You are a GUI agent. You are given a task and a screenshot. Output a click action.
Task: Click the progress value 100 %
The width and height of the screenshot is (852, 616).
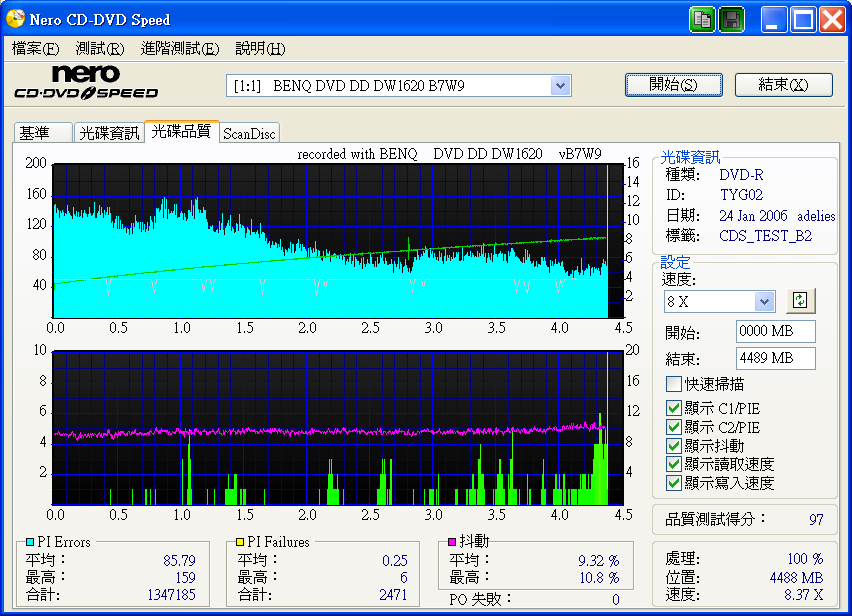pos(805,559)
